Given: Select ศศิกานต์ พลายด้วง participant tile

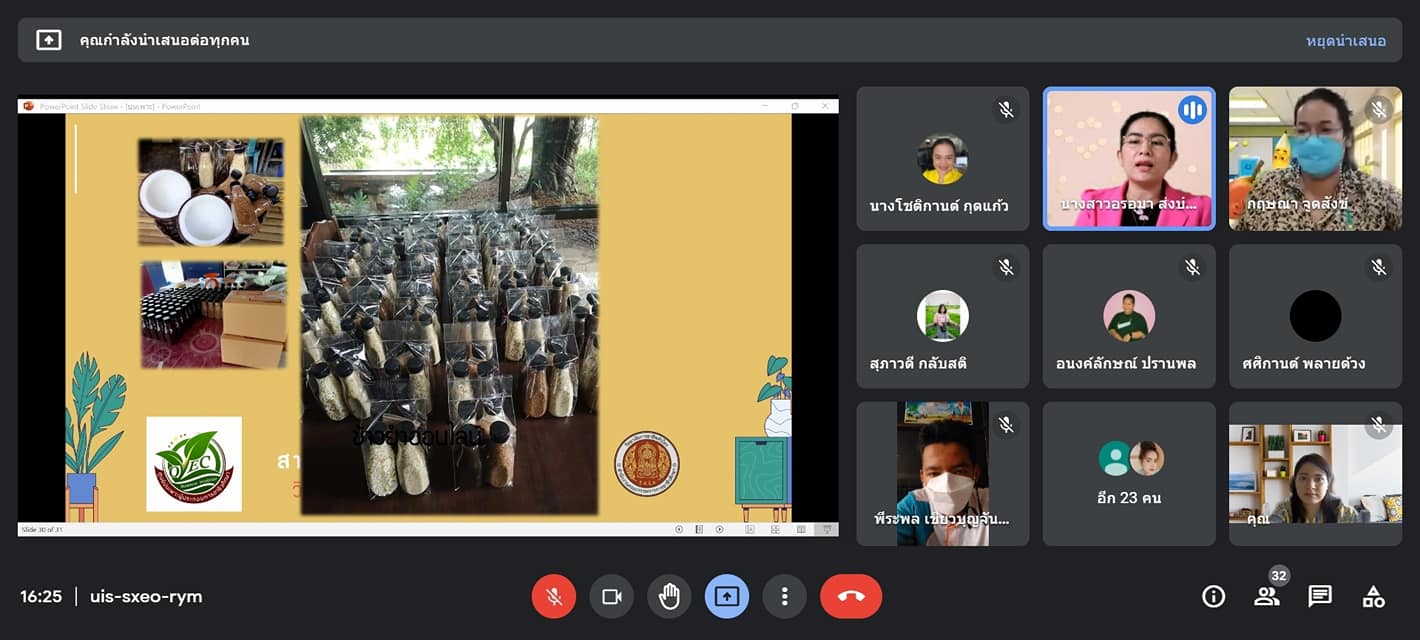Looking at the screenshot, I should coord(1315,317).
